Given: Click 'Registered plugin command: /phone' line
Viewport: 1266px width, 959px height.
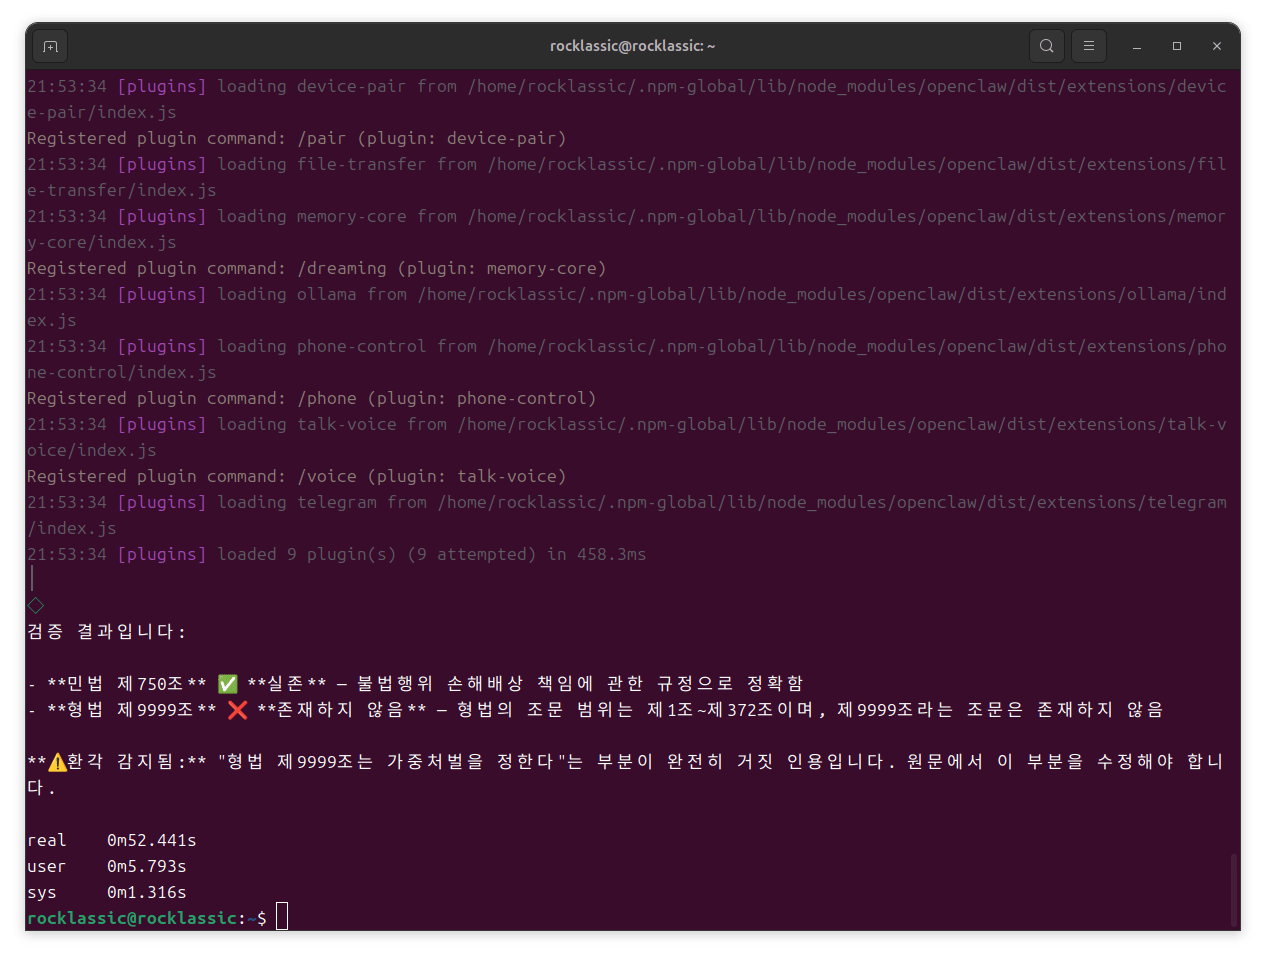Looking at the screenshot, I should (x=311, y=398).
